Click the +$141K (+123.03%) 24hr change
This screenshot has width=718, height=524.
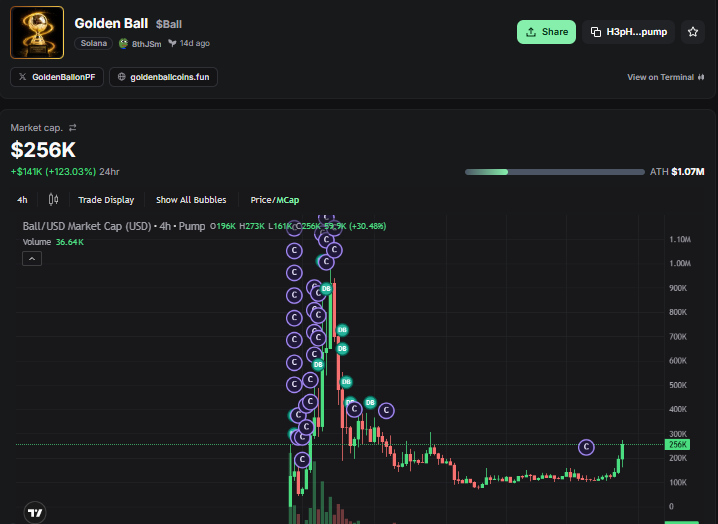65,172
